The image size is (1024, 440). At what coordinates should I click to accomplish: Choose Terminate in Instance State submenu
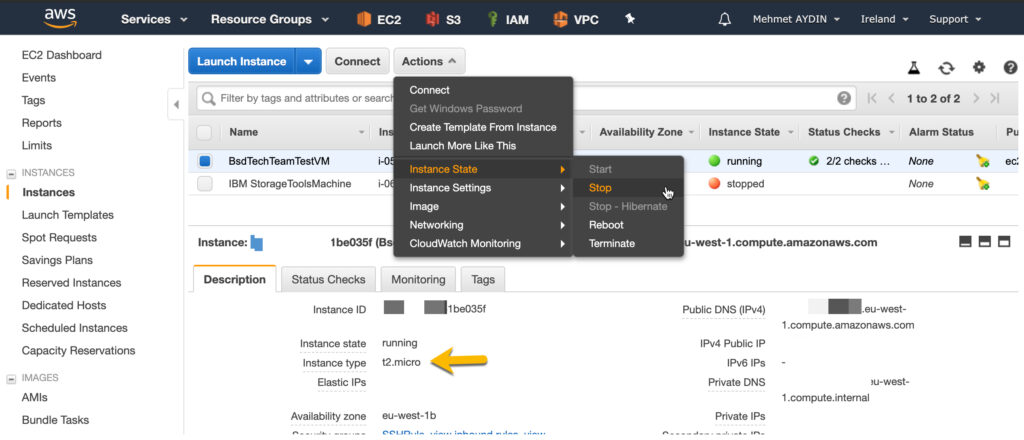click(628, 244)
